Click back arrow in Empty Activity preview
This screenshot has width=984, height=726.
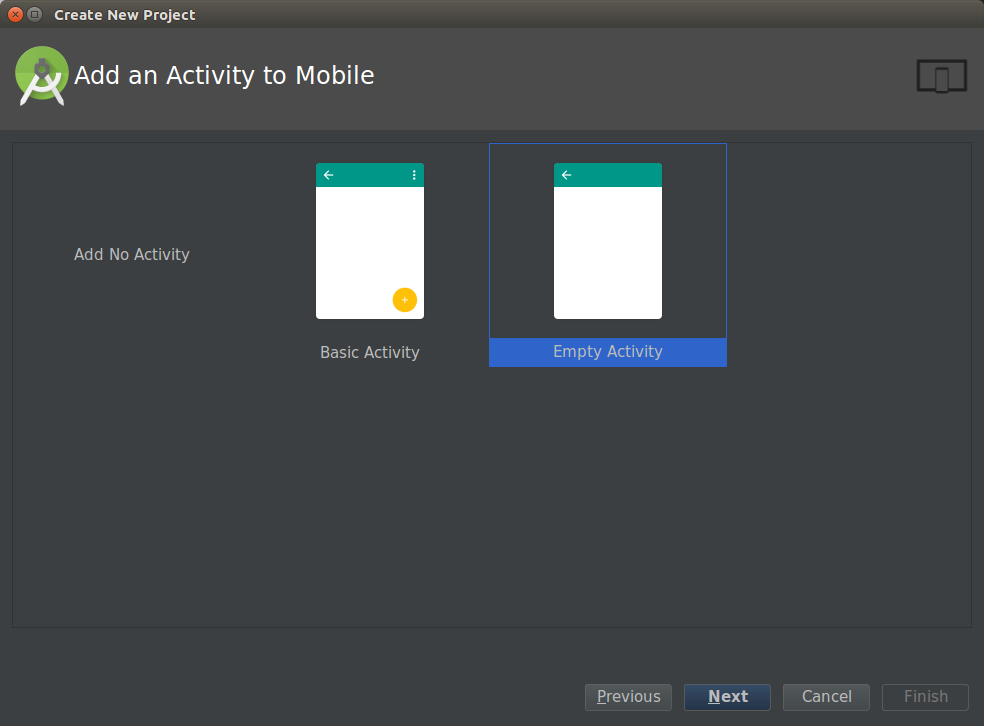point(566,175)
